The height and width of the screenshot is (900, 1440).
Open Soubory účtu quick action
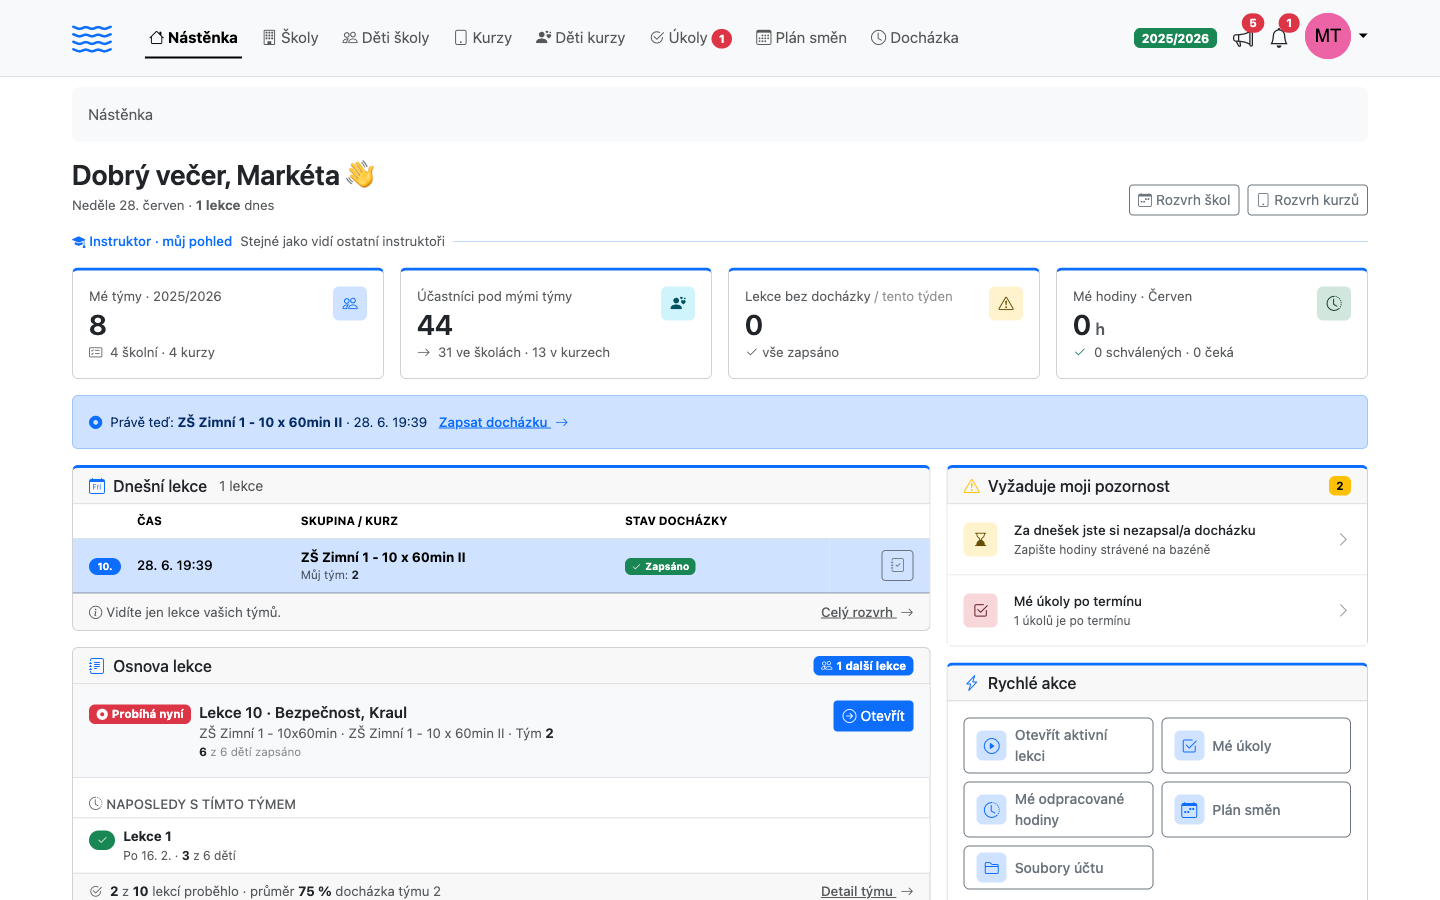tap(1058, 868)
